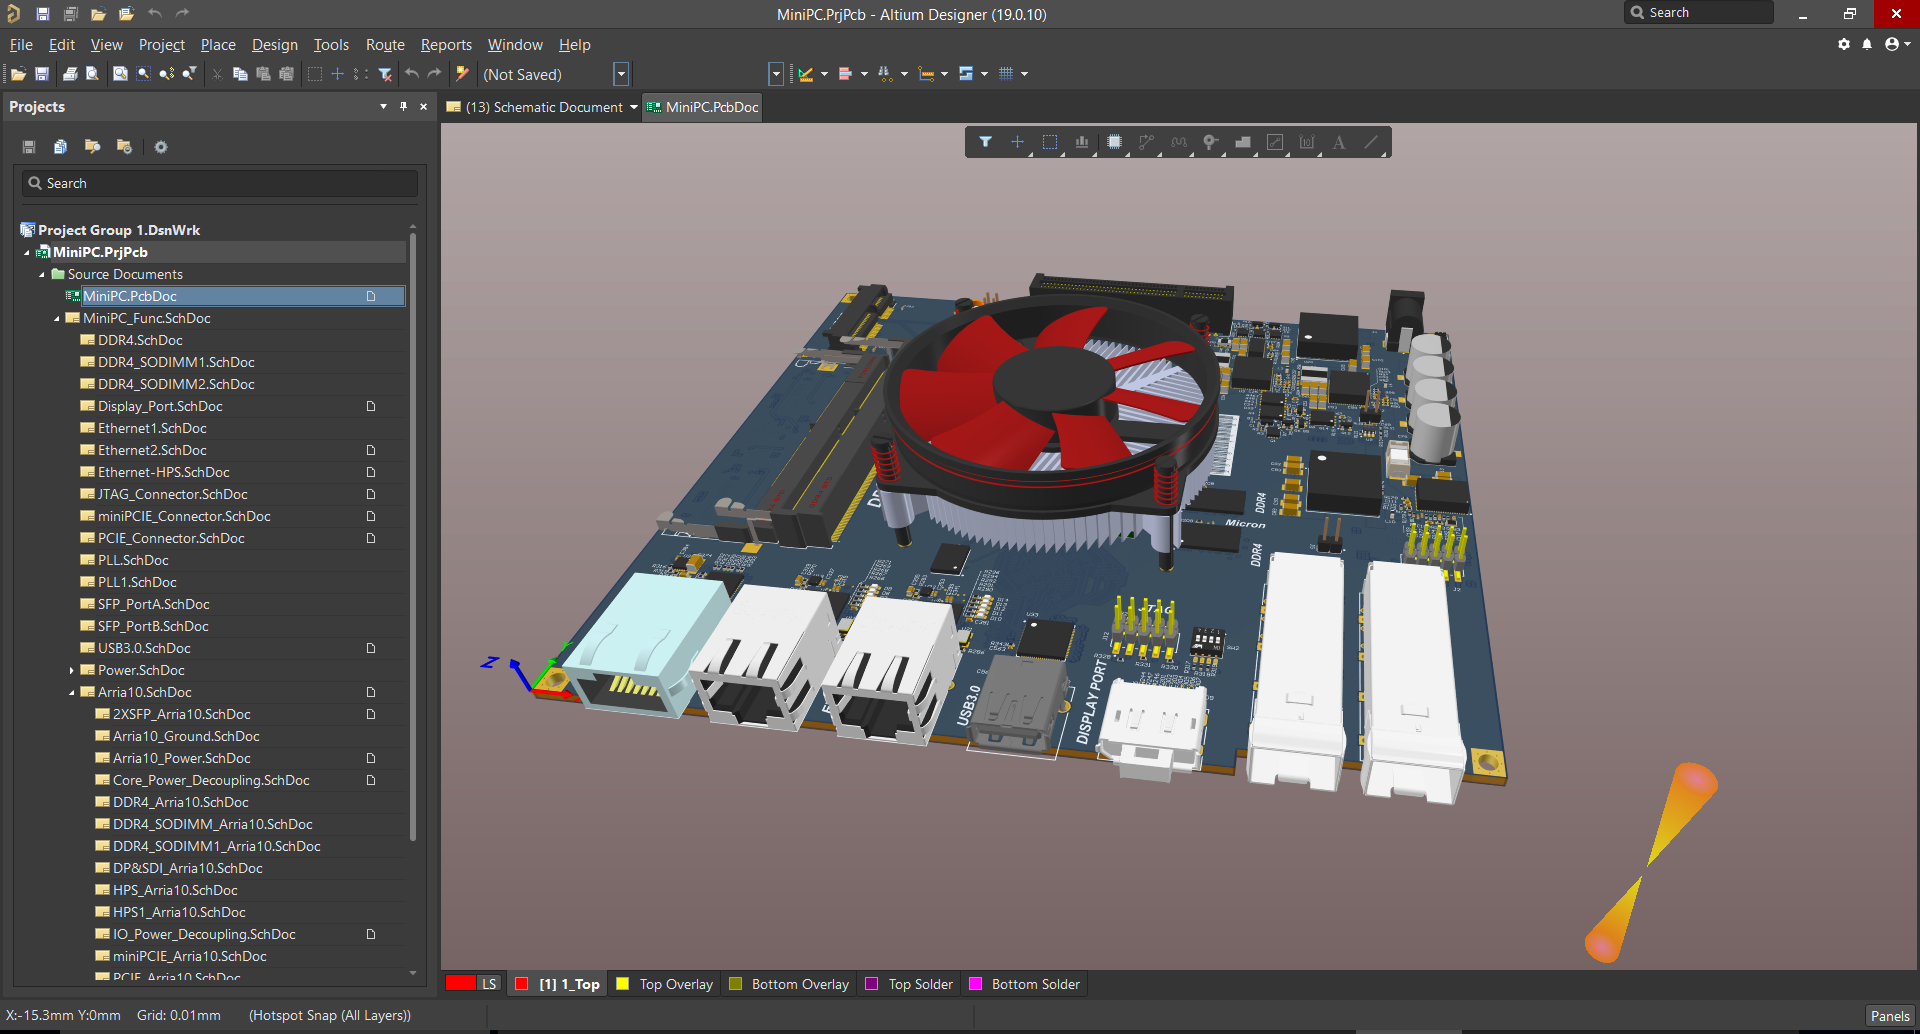This screenshot has height=1034, width=1920.
Task: Click the red current layer color swatch
Action: 460,984
